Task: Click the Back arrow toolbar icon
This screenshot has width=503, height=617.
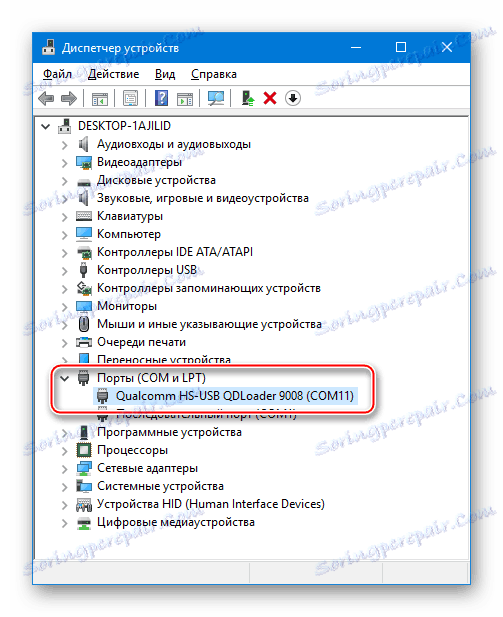Action: pyautogui.click(x=46, y=98)
